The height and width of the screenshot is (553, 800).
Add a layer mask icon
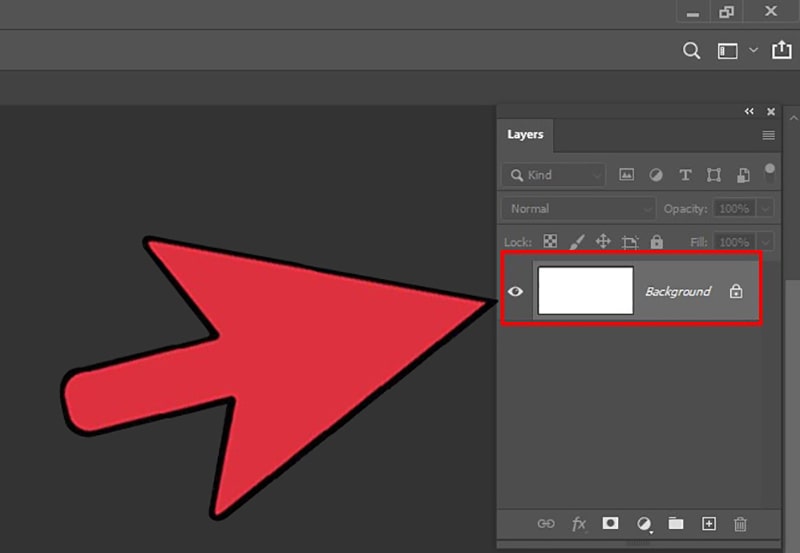tap(610, 523)
